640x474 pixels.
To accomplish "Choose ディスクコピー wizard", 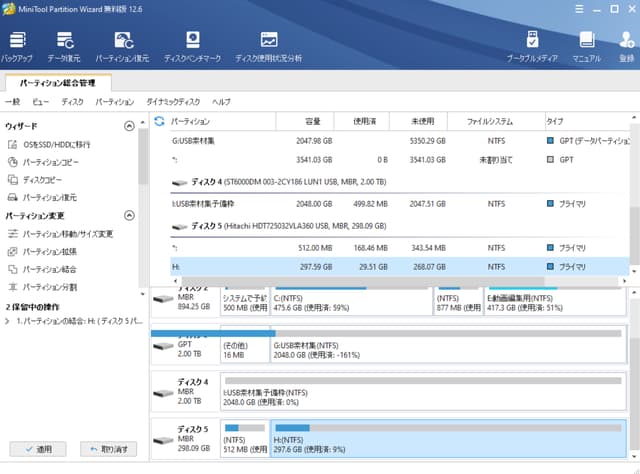I will tap(35, 180).
